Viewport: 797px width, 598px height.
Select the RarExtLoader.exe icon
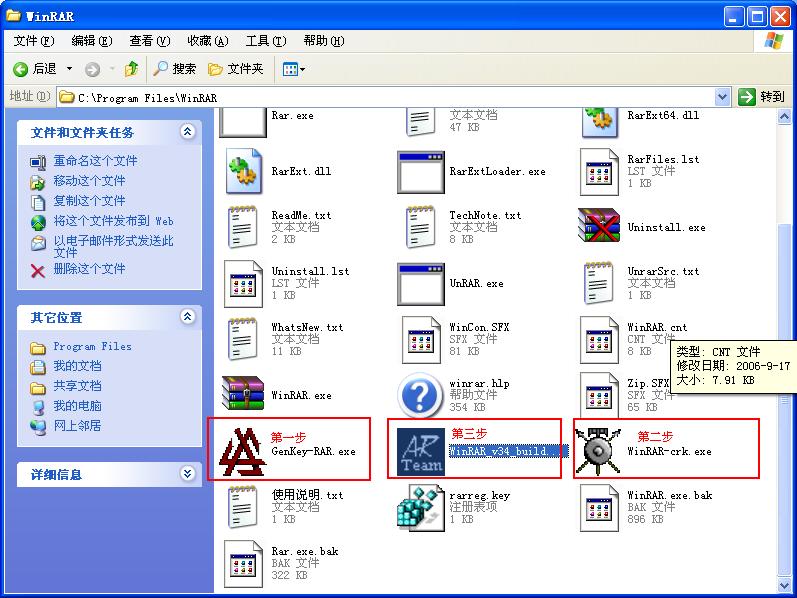click(421, 172)
